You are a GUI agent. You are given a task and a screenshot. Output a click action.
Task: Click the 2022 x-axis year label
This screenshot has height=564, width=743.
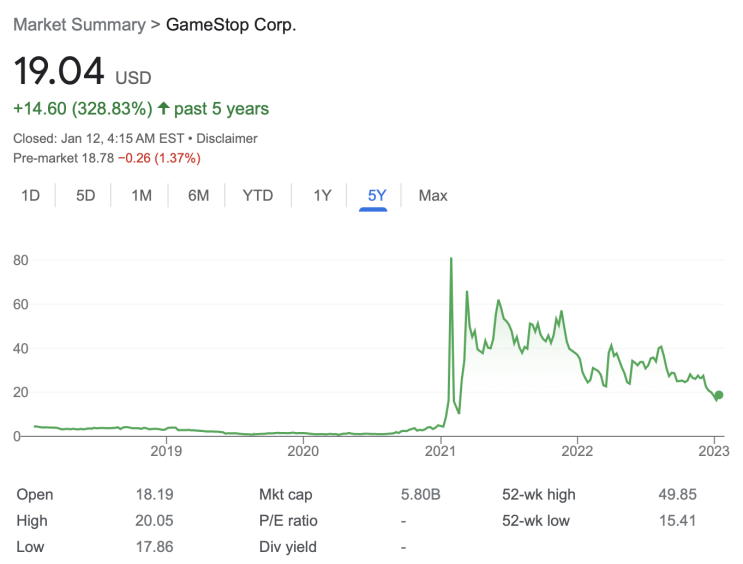pyautogui.click(x=577, y=452)
